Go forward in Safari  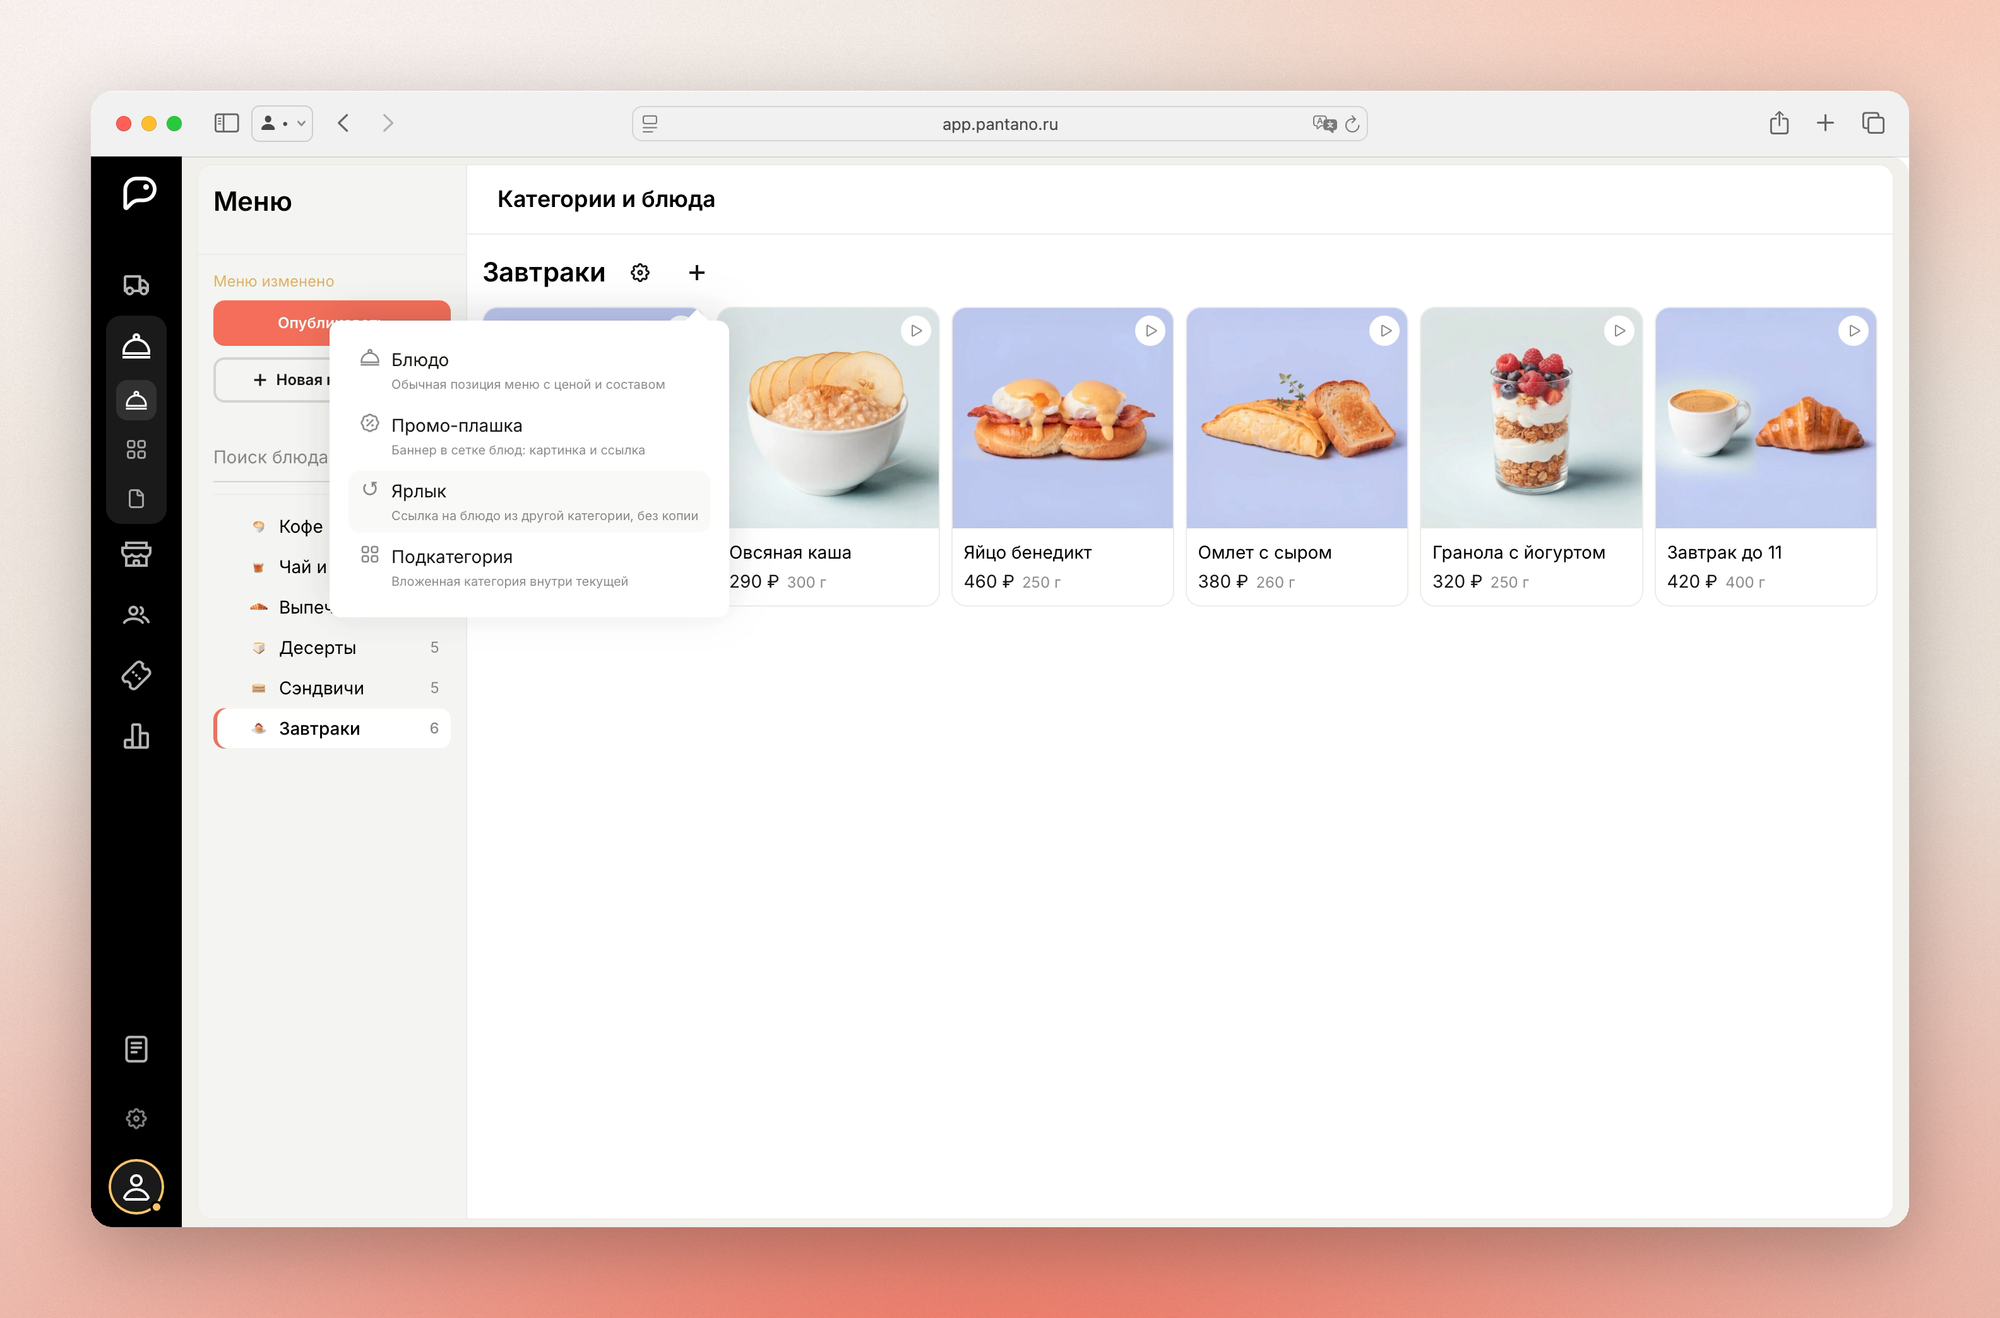[x=388, y=123]
